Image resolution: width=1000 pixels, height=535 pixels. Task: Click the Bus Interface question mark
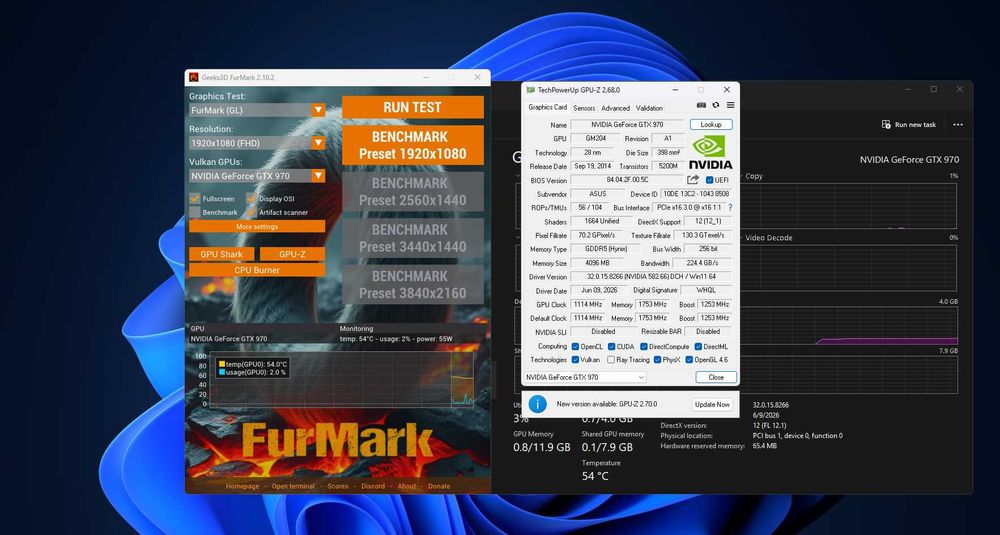coord(730,208)
